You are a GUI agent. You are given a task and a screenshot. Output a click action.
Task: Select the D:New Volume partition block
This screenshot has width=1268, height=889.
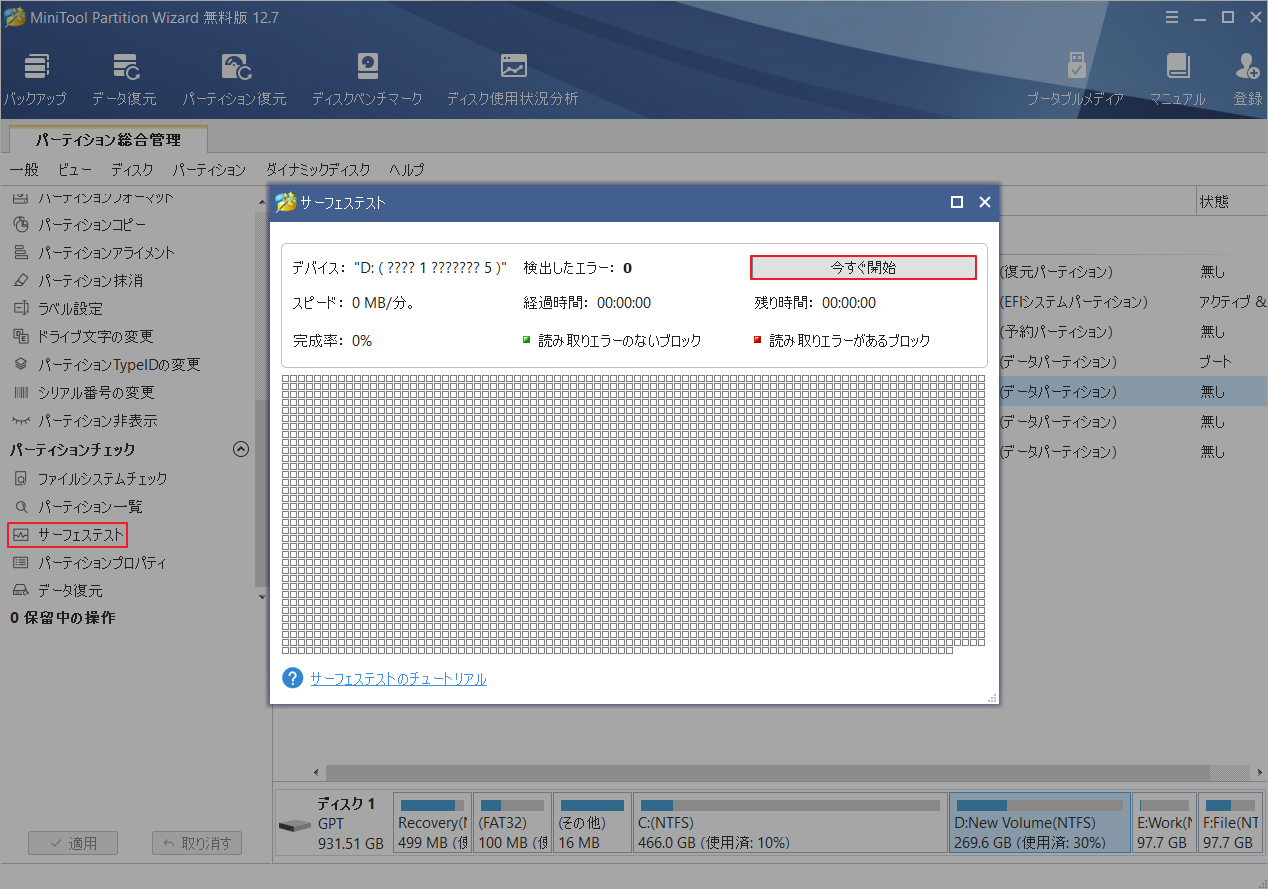(1039, 822)
